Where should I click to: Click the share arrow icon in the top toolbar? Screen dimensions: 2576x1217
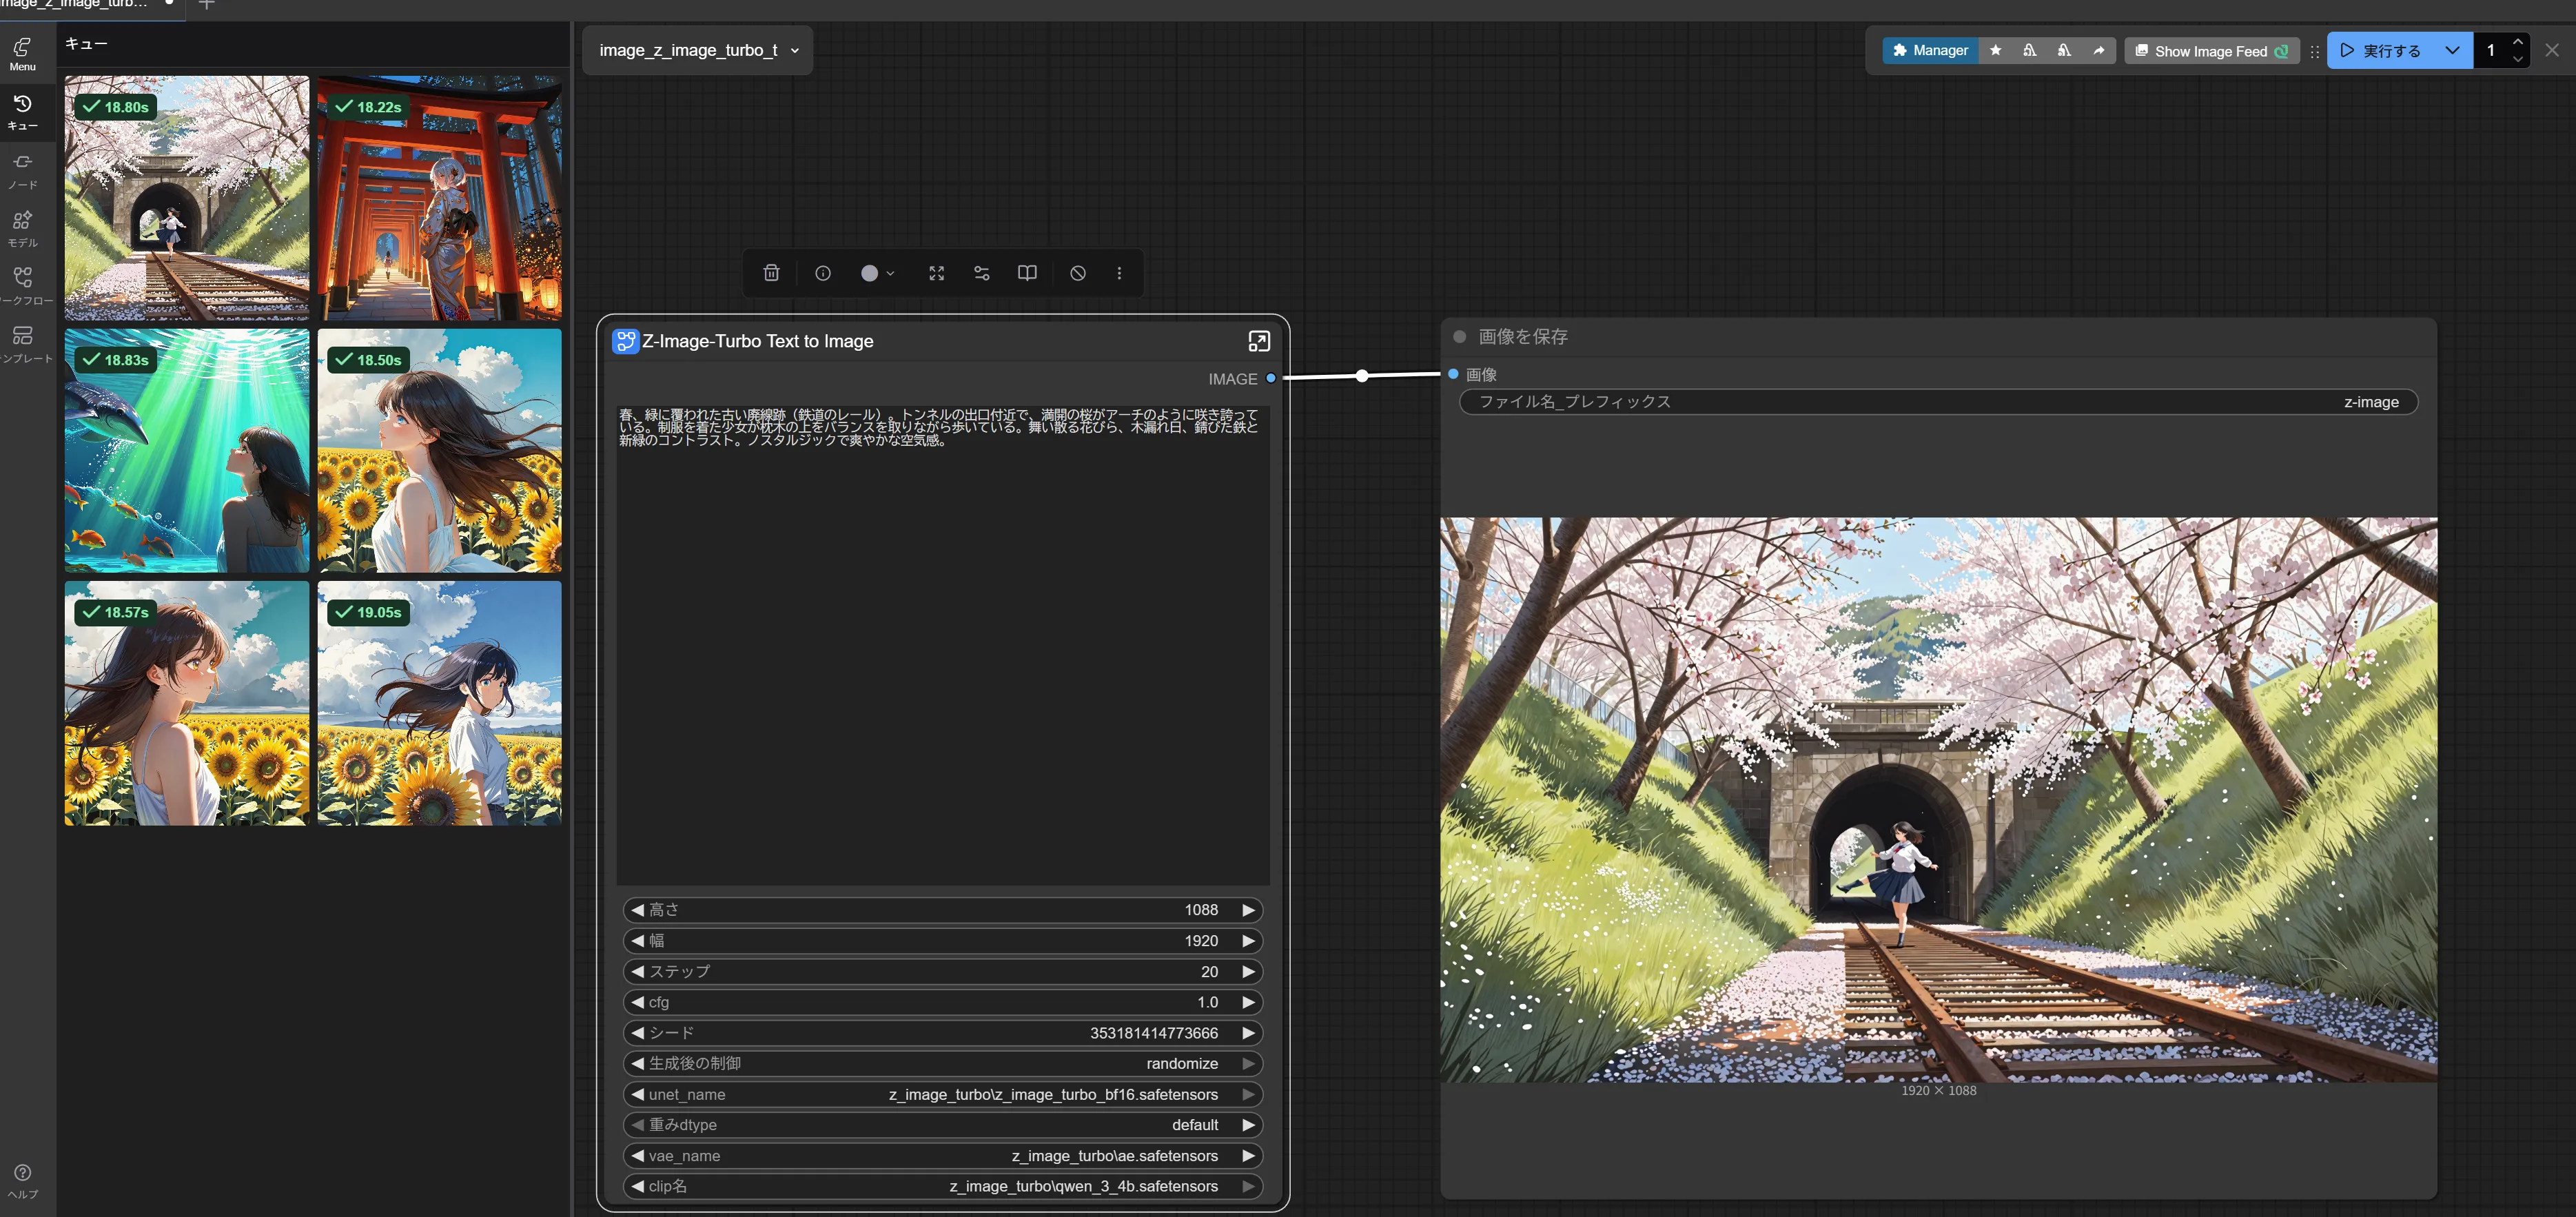tap(2099, 50)
